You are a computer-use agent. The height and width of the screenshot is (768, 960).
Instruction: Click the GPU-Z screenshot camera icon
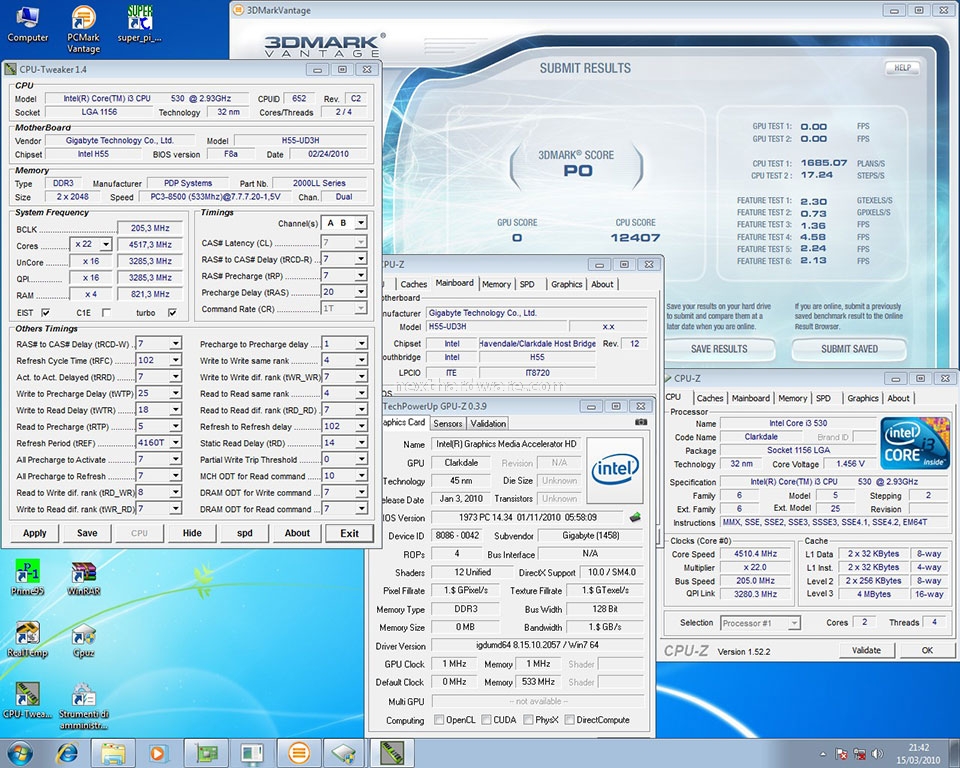coord(640,422)
